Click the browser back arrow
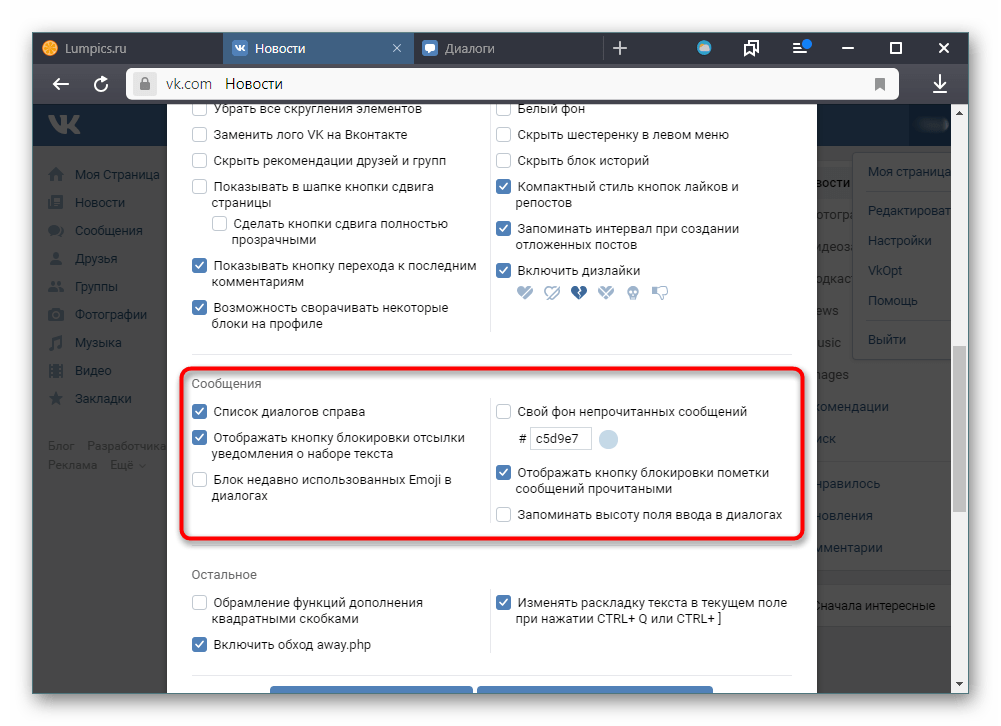This screenshot has height=726, width=1001. click(x=61, y=84)
